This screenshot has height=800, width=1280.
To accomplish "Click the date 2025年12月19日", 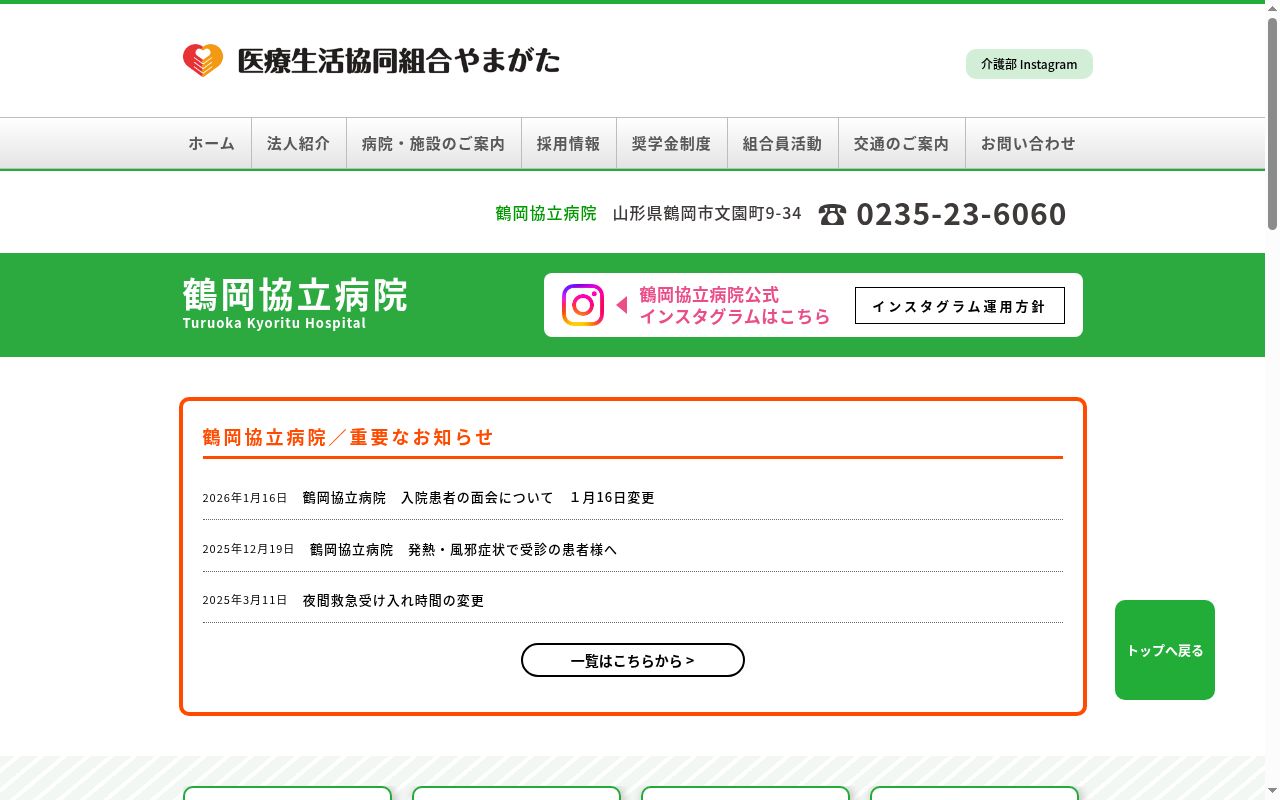I will click(249, 549).
